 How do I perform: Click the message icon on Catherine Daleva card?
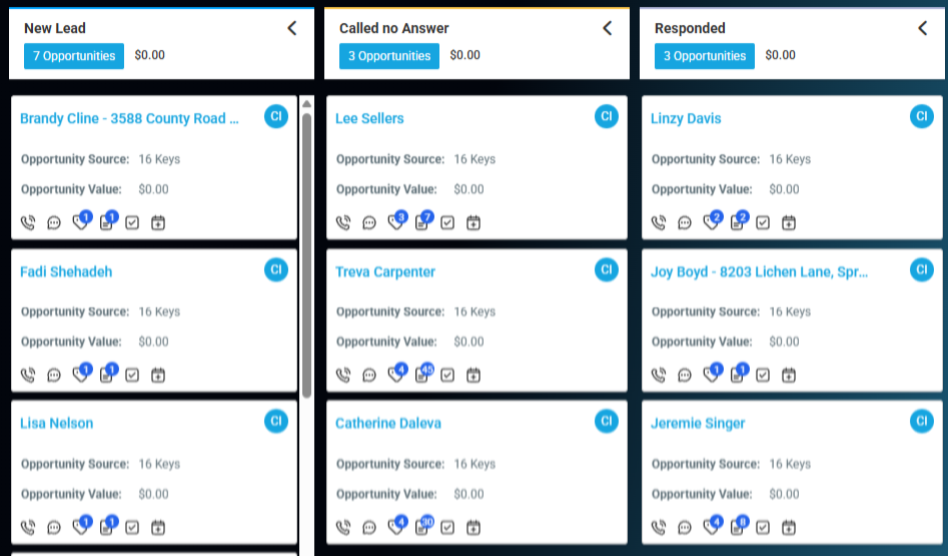369,528
